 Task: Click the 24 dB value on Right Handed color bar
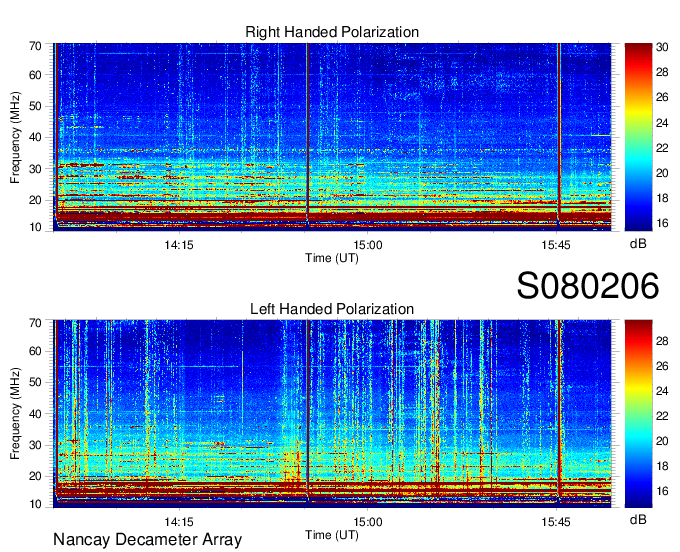pos(663,123)
